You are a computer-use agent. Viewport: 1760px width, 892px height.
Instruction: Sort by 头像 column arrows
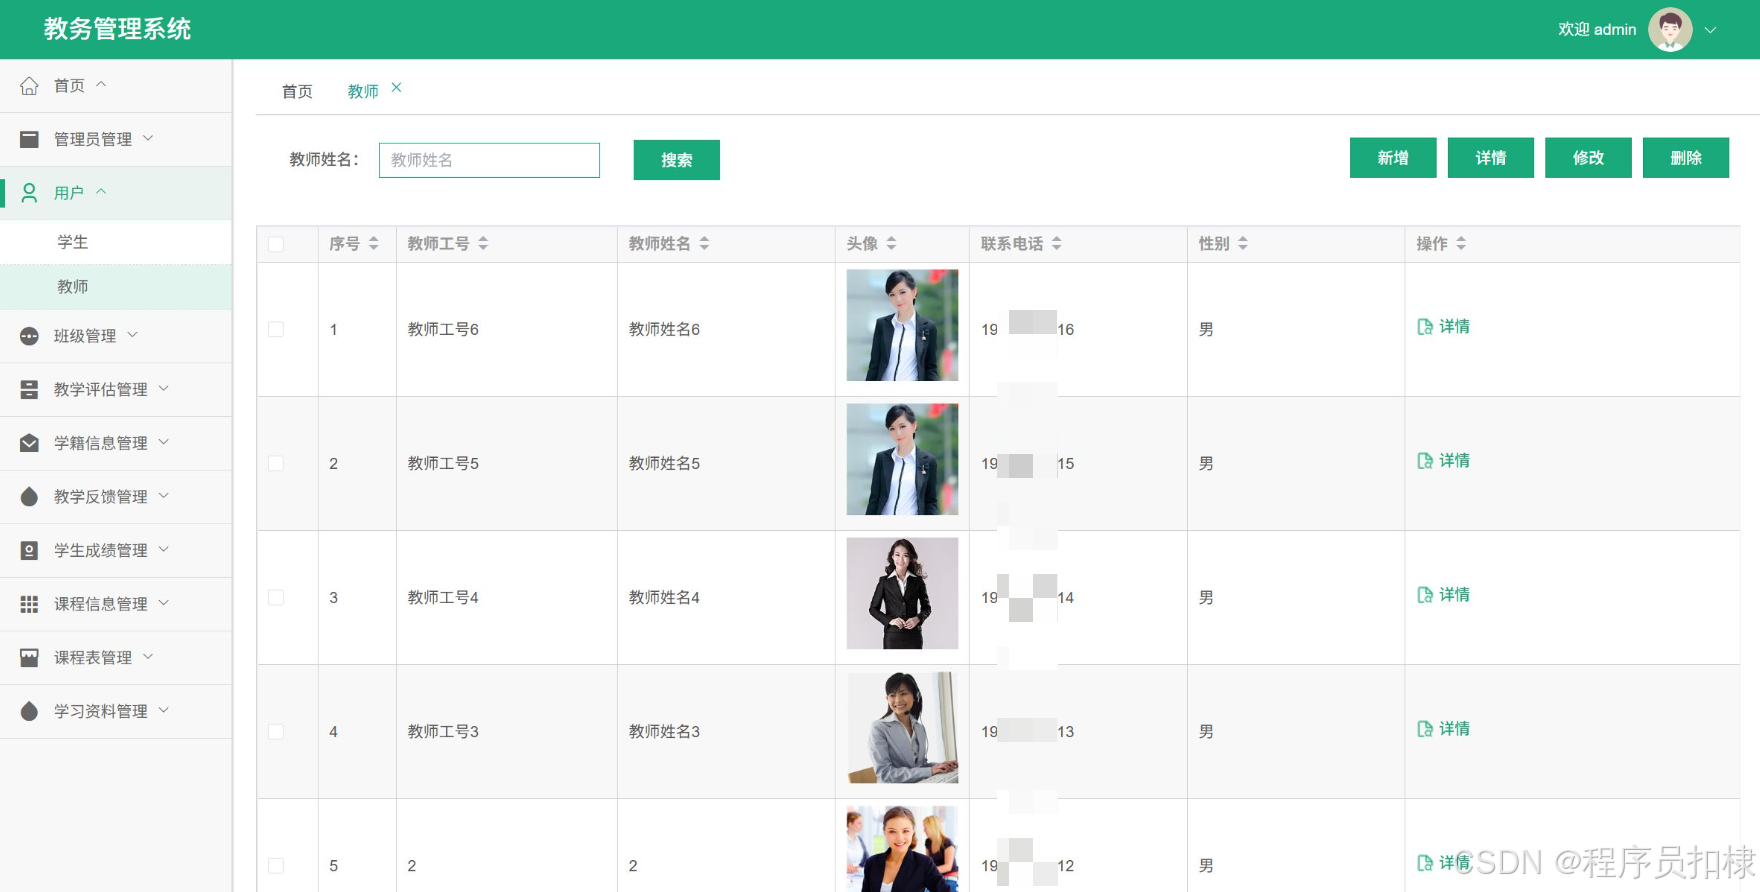click(891, 243)
